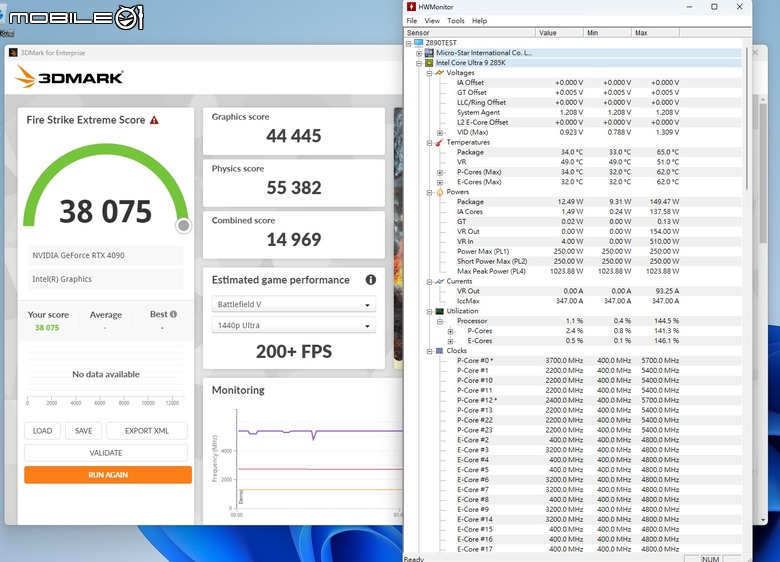Click the Physics score 55 382 value

(x=293, y=187)
